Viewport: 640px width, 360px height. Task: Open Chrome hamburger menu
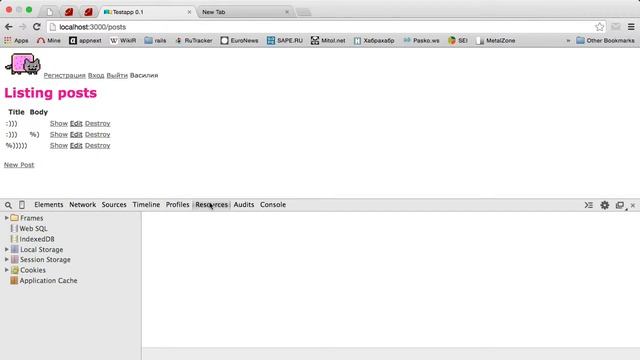[x=631, y=27]
